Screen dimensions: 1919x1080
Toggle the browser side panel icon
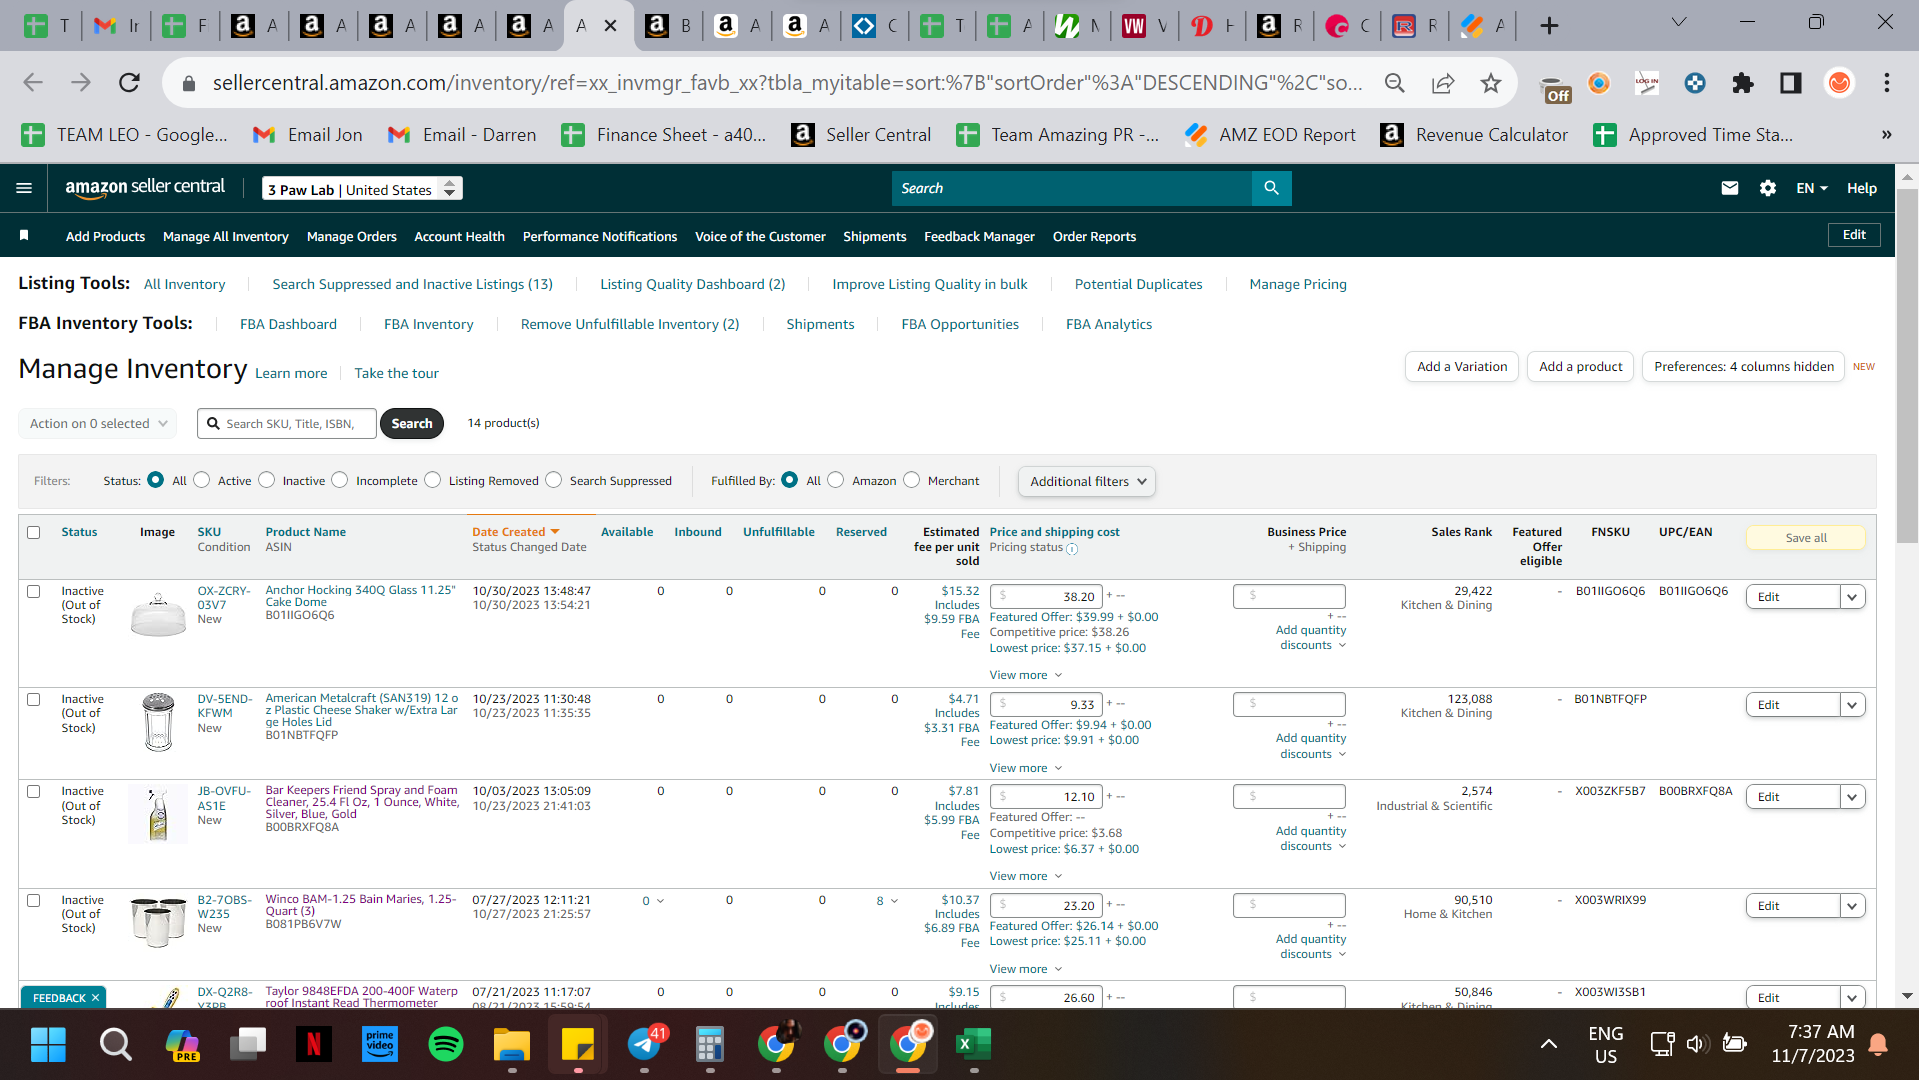pos(1790,83)
